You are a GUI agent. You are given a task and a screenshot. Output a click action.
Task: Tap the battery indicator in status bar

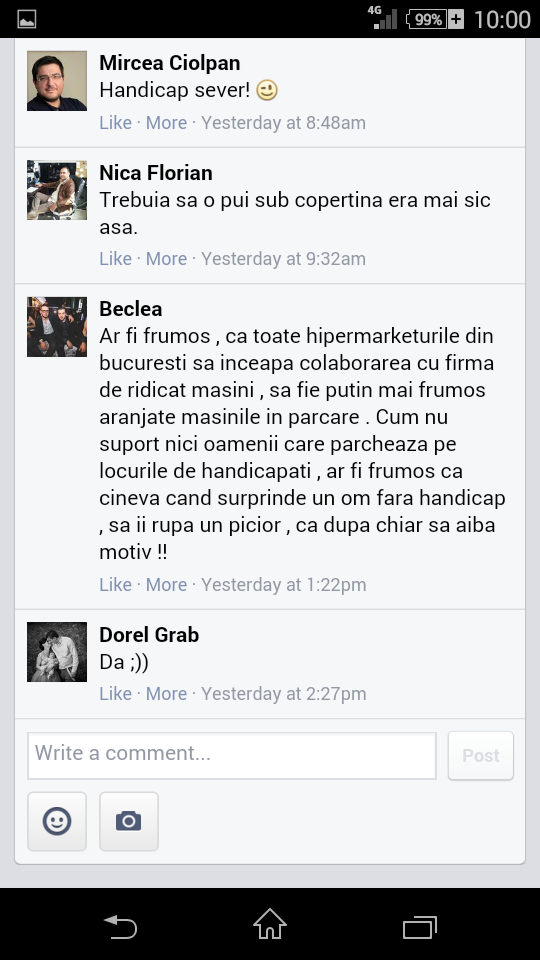(x=435, y=20)
